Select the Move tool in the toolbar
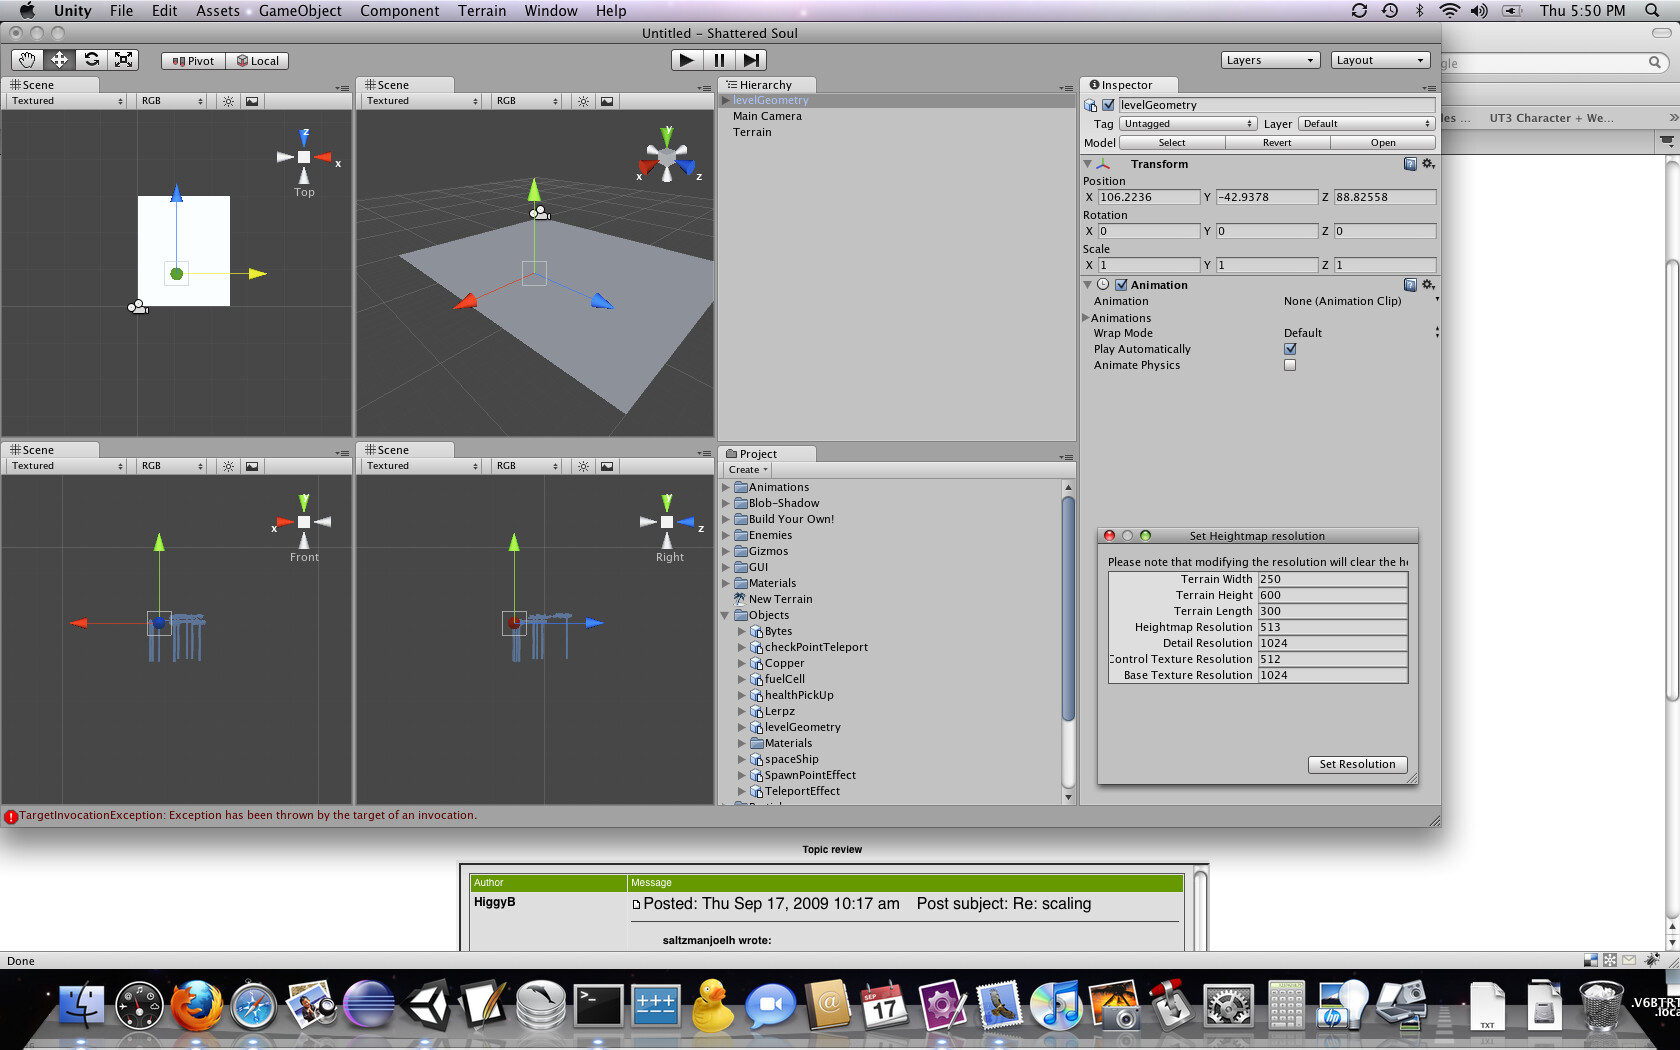 [x=59, y=60]
